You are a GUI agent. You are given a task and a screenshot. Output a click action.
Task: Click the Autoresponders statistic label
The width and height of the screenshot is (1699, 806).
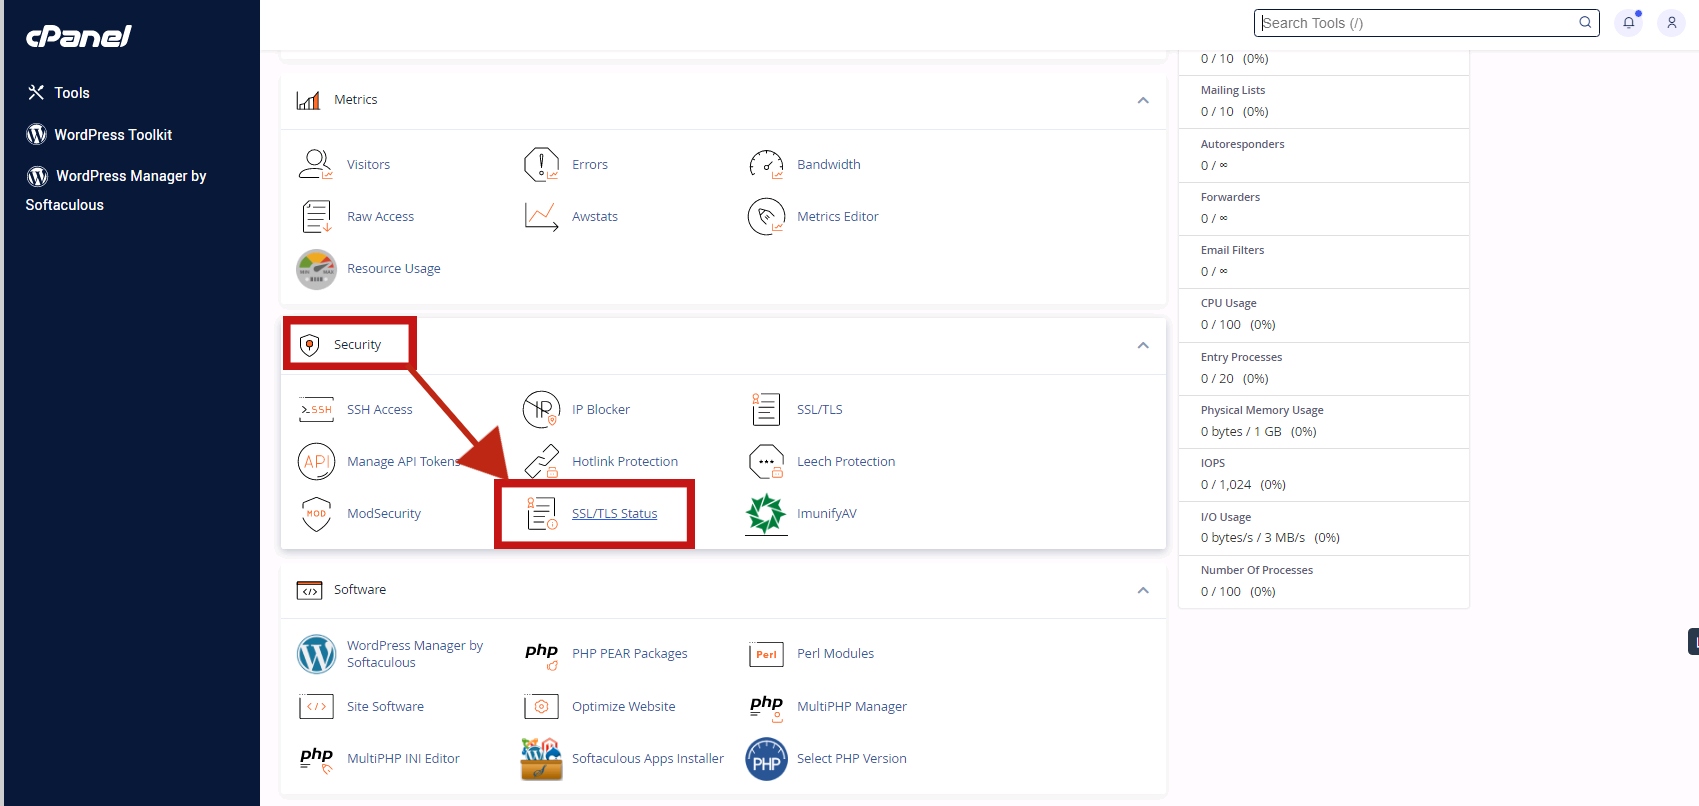pos(1243,144)
